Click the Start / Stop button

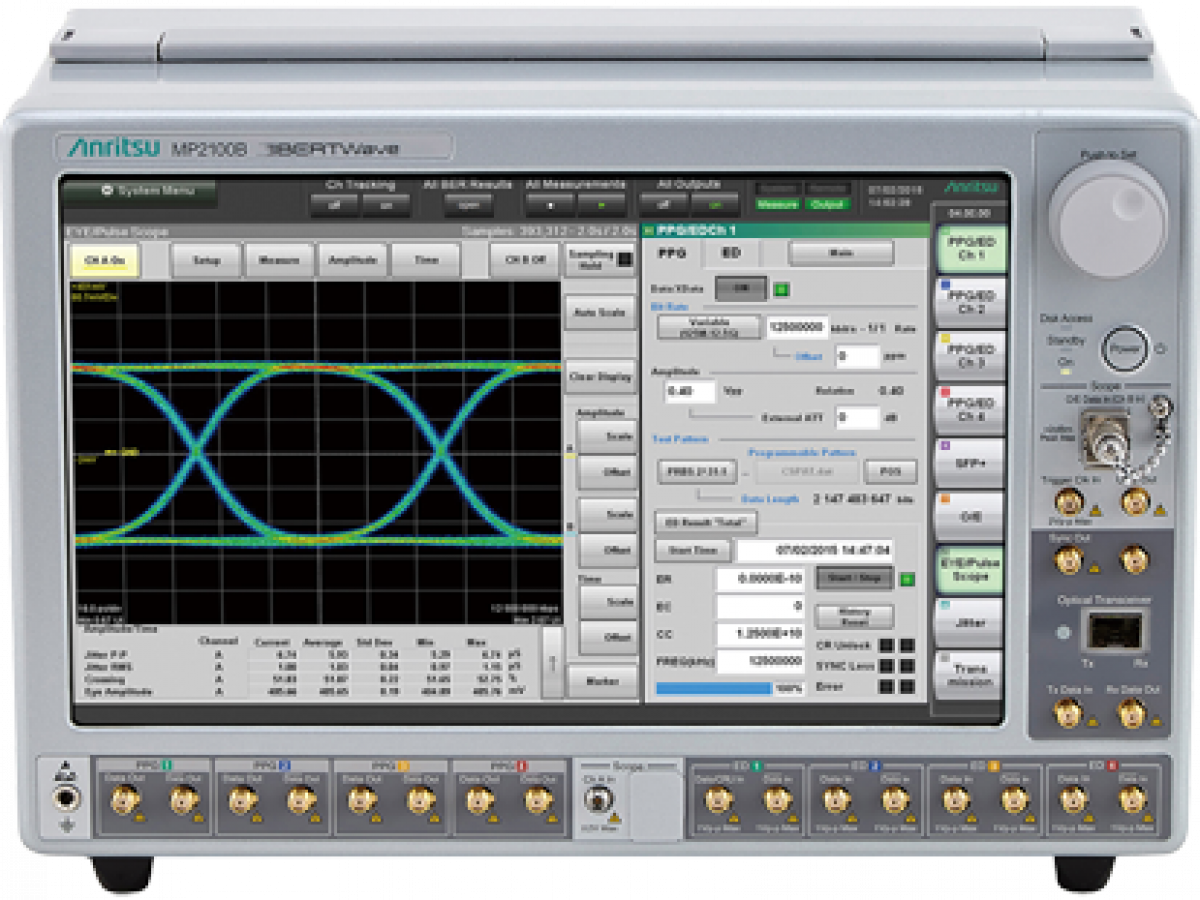pyautogui.click(x=855, y=579)
